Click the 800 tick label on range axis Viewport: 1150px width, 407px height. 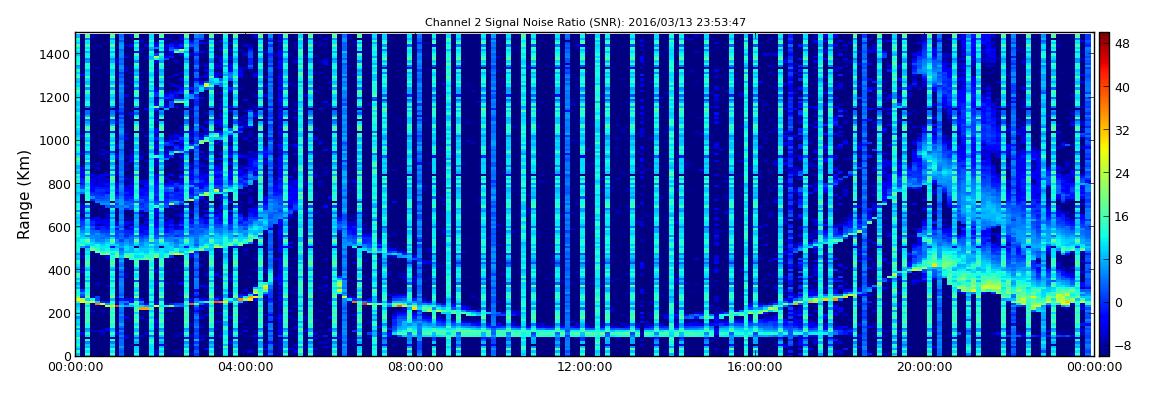coord(59,184)
